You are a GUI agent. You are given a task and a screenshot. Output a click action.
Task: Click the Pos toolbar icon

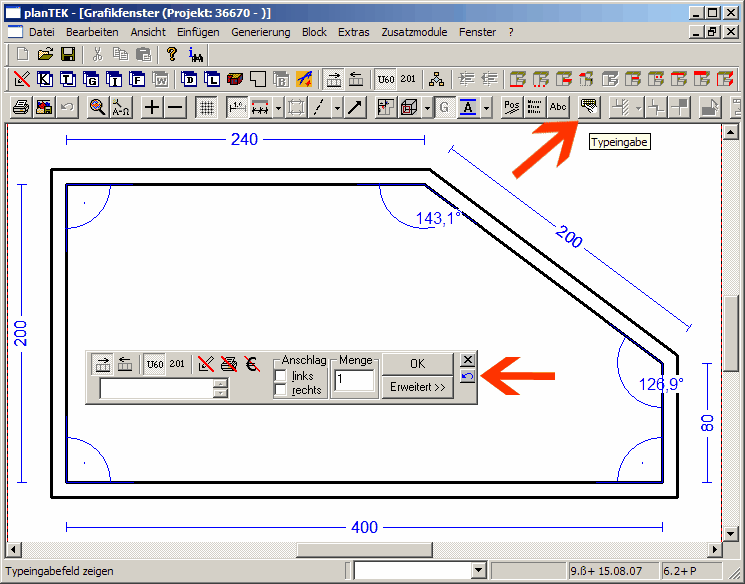pyautogui.click(x=511, y=107)
